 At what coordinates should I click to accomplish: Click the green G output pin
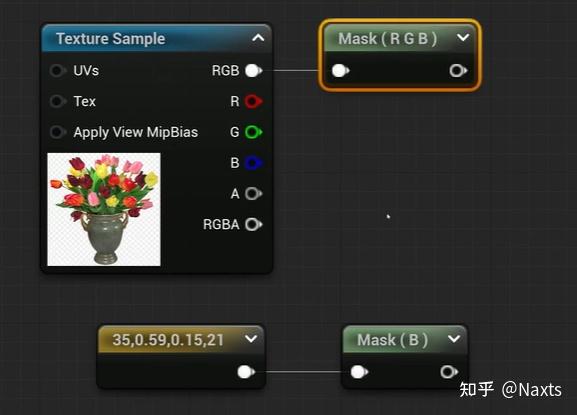pos(254,132)
